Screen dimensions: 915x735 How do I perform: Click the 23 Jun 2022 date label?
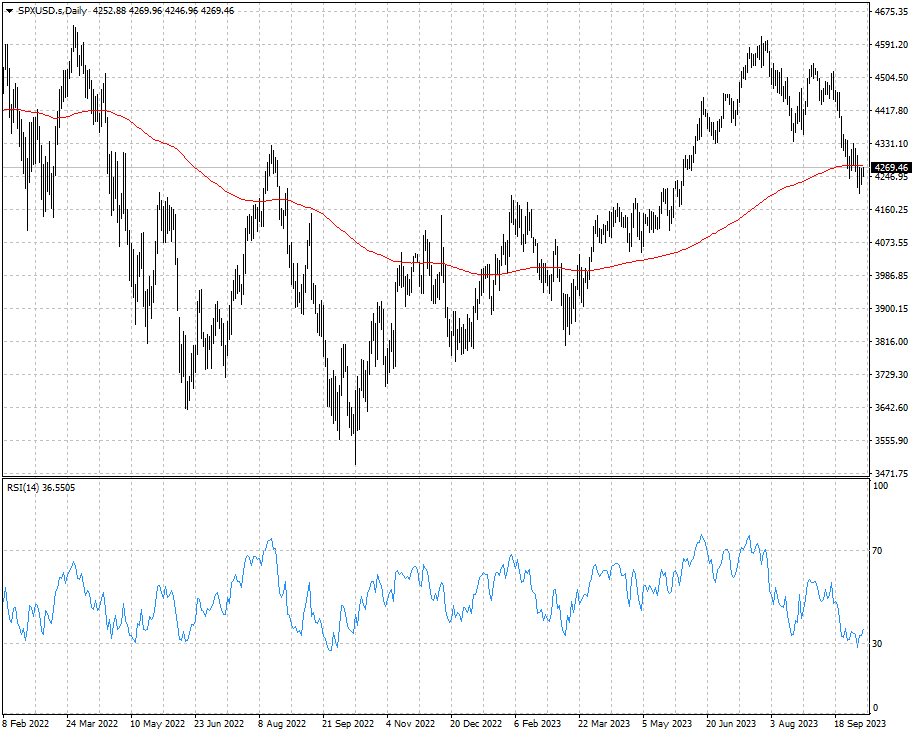pos(219,724)
